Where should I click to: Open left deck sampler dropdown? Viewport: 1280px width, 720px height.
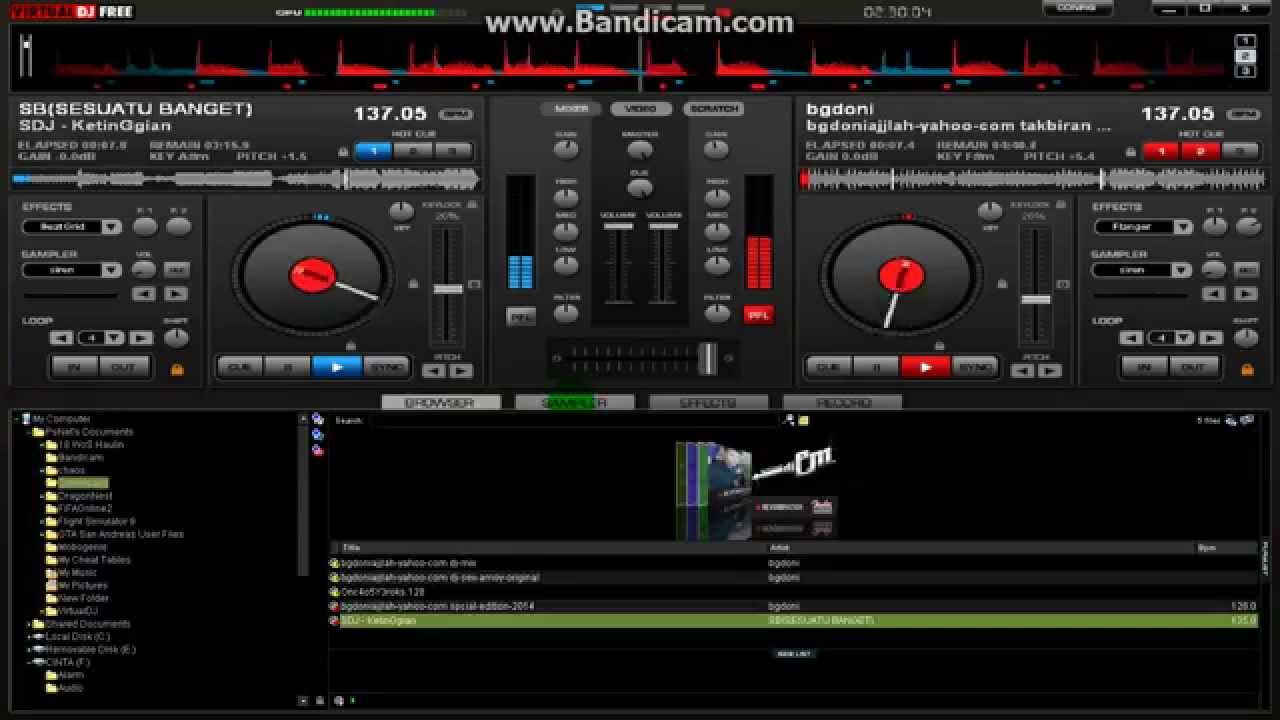71,270
